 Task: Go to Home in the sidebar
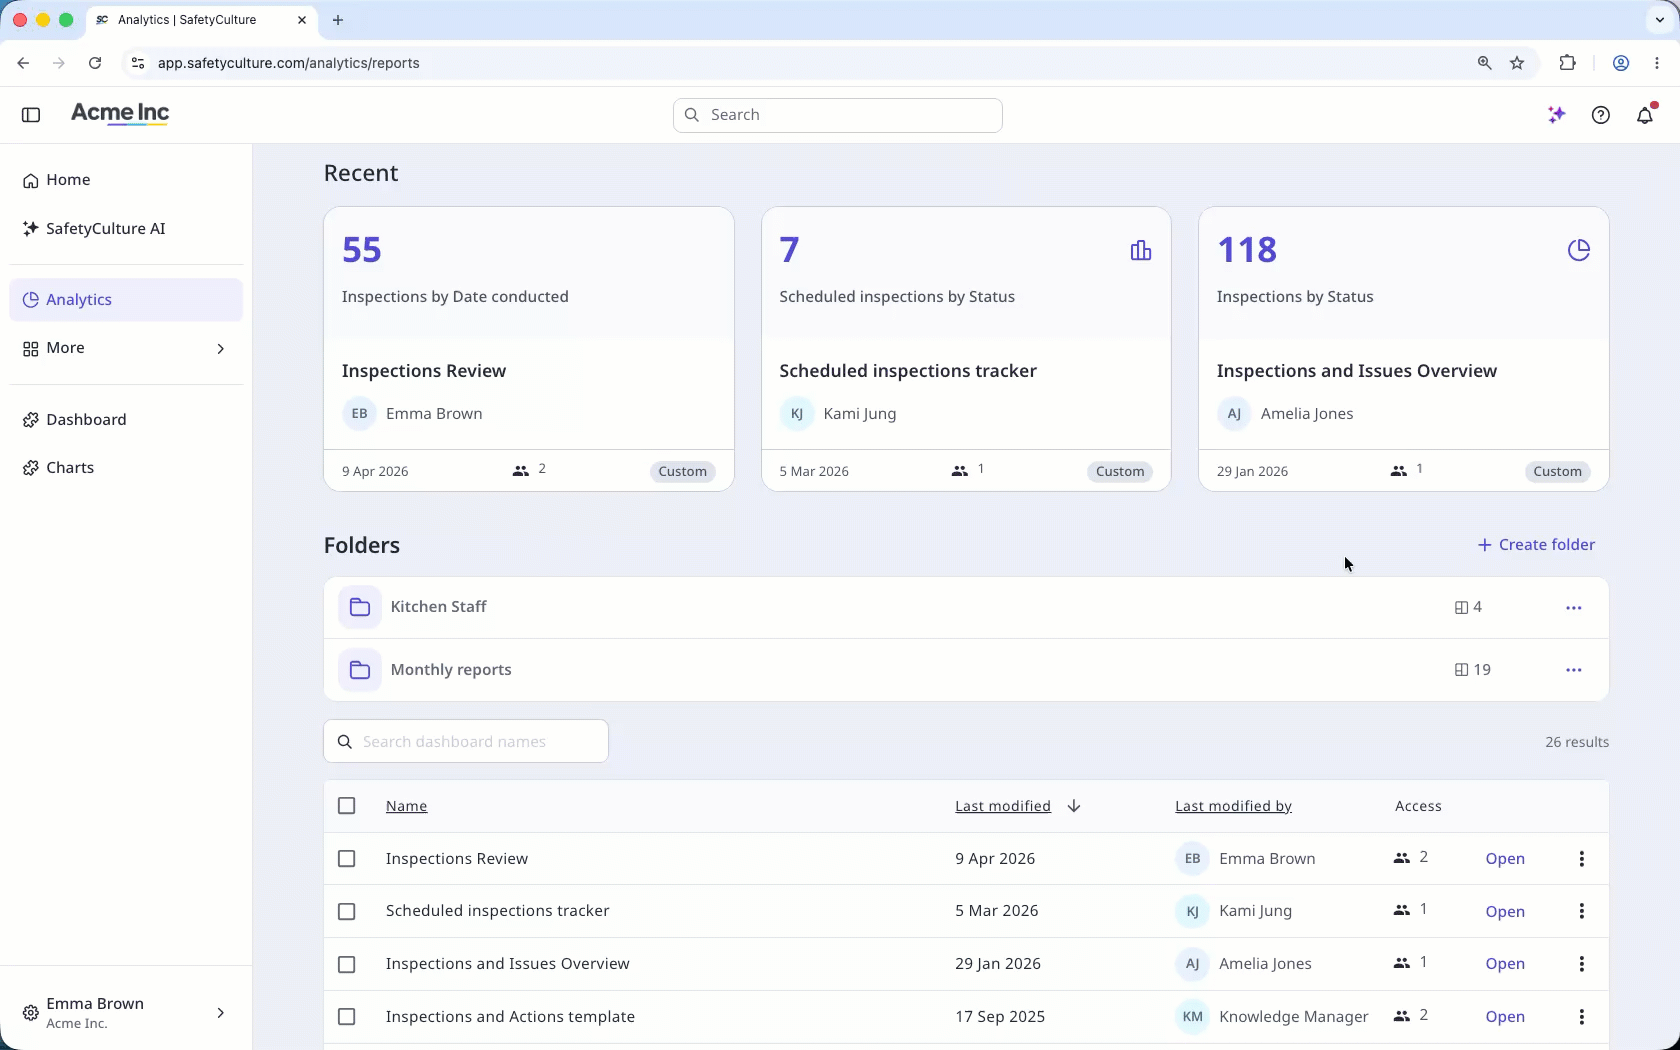[126, 180]
